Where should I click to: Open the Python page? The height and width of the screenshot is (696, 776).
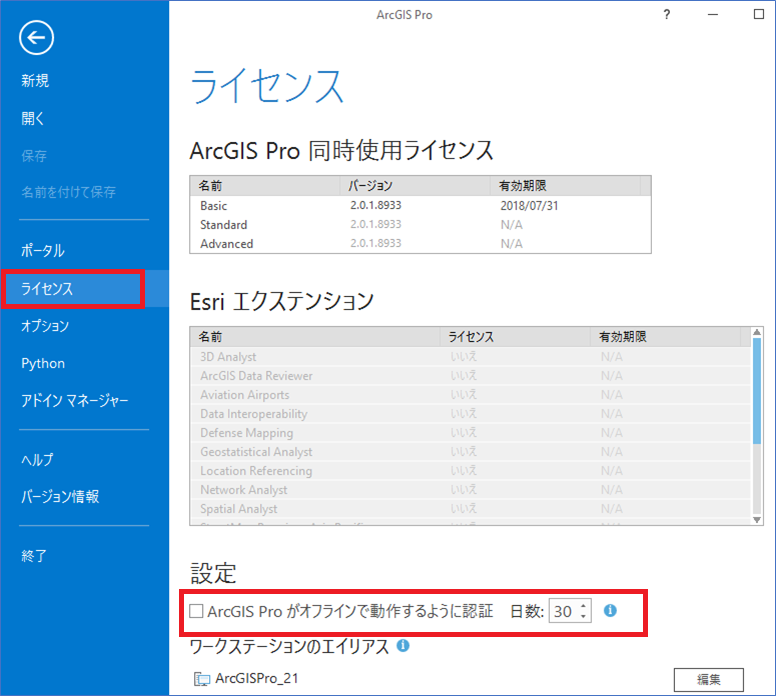43,363
